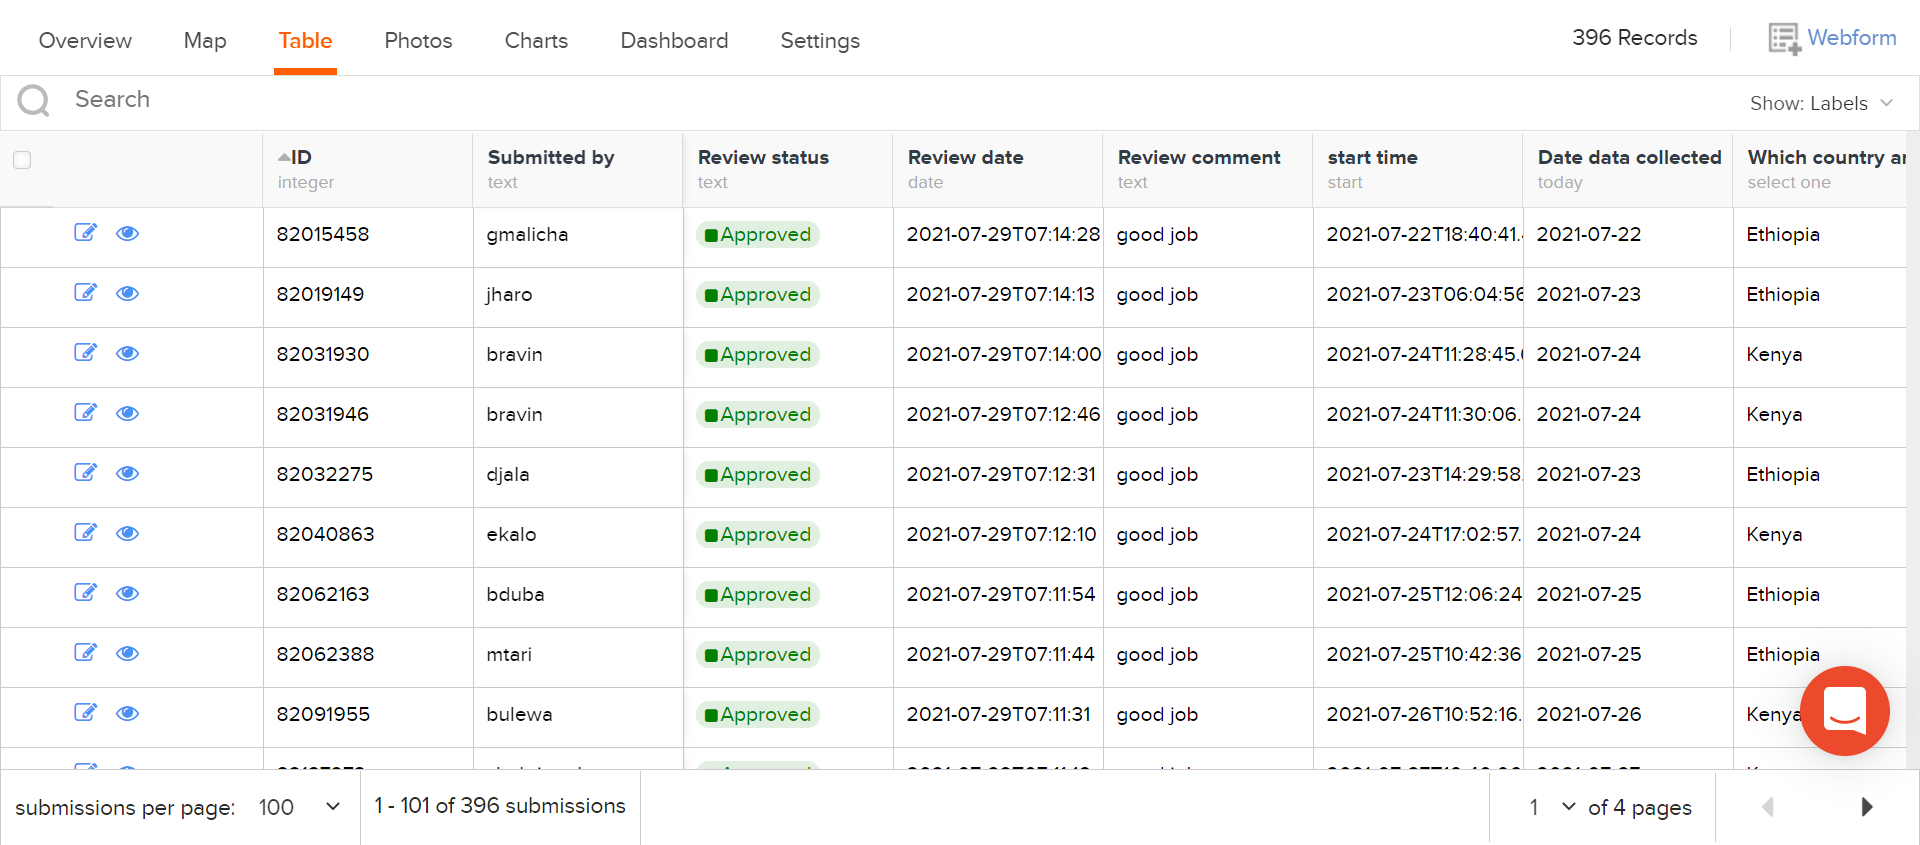Screen dimensions: 1920x845
Task: Open the Webform icon link
Action: [x=1784, y=39]
